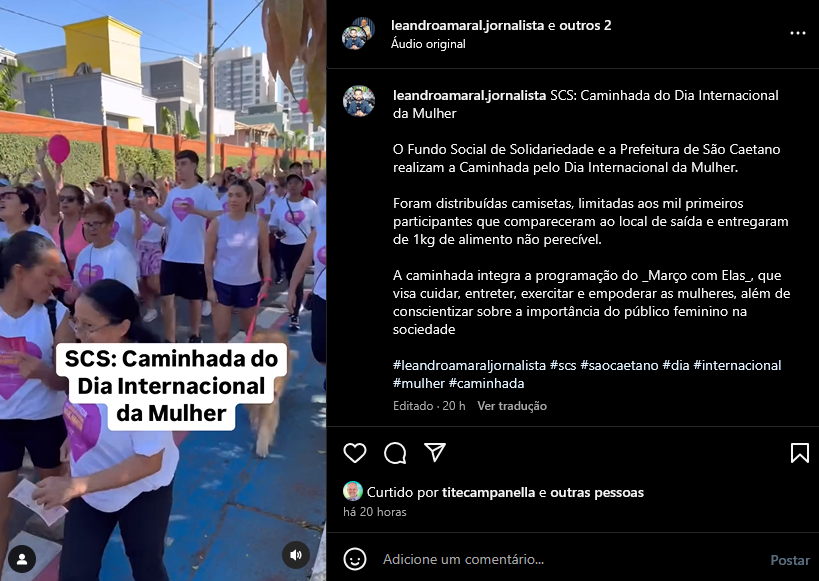Click the Postar button
The height and width of the screenshot is (581, 819).
coord(790,560)
